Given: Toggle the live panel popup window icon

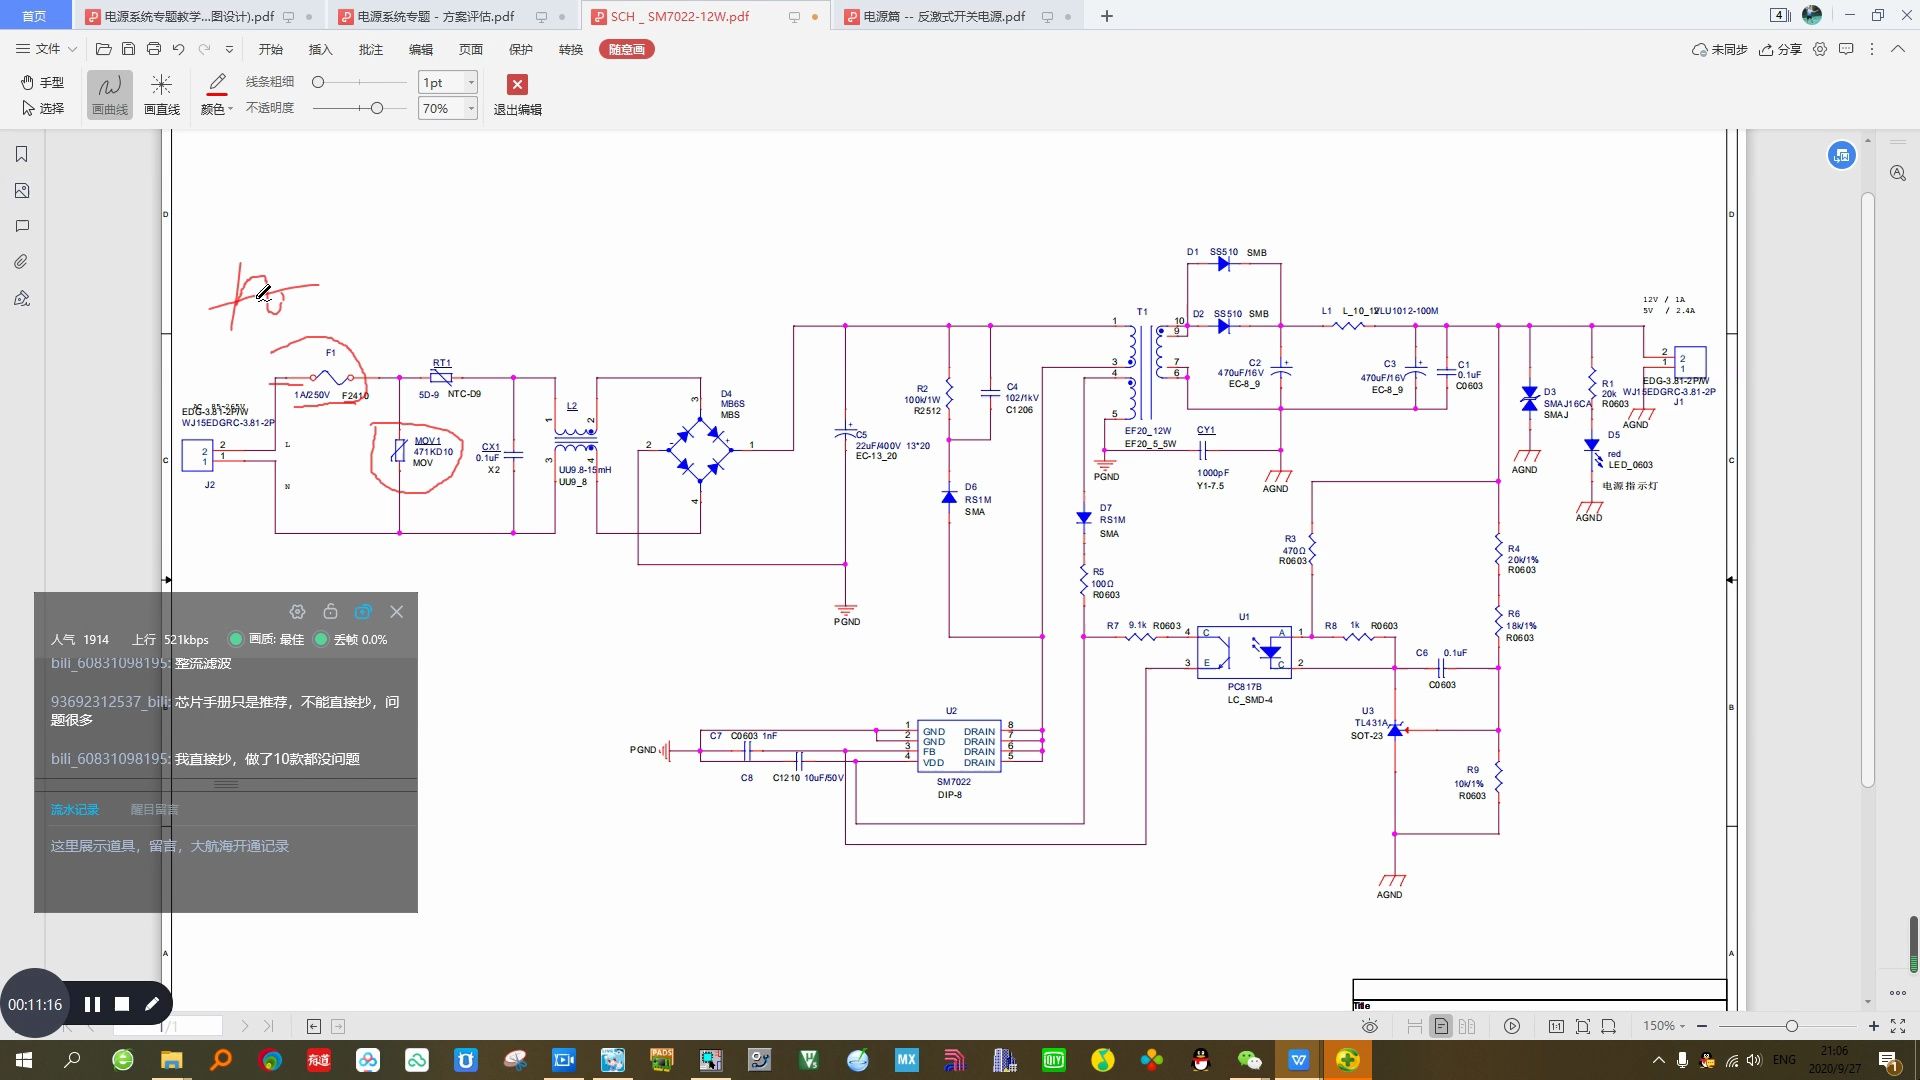Looking at the screenshot, I should click(363, 612).
